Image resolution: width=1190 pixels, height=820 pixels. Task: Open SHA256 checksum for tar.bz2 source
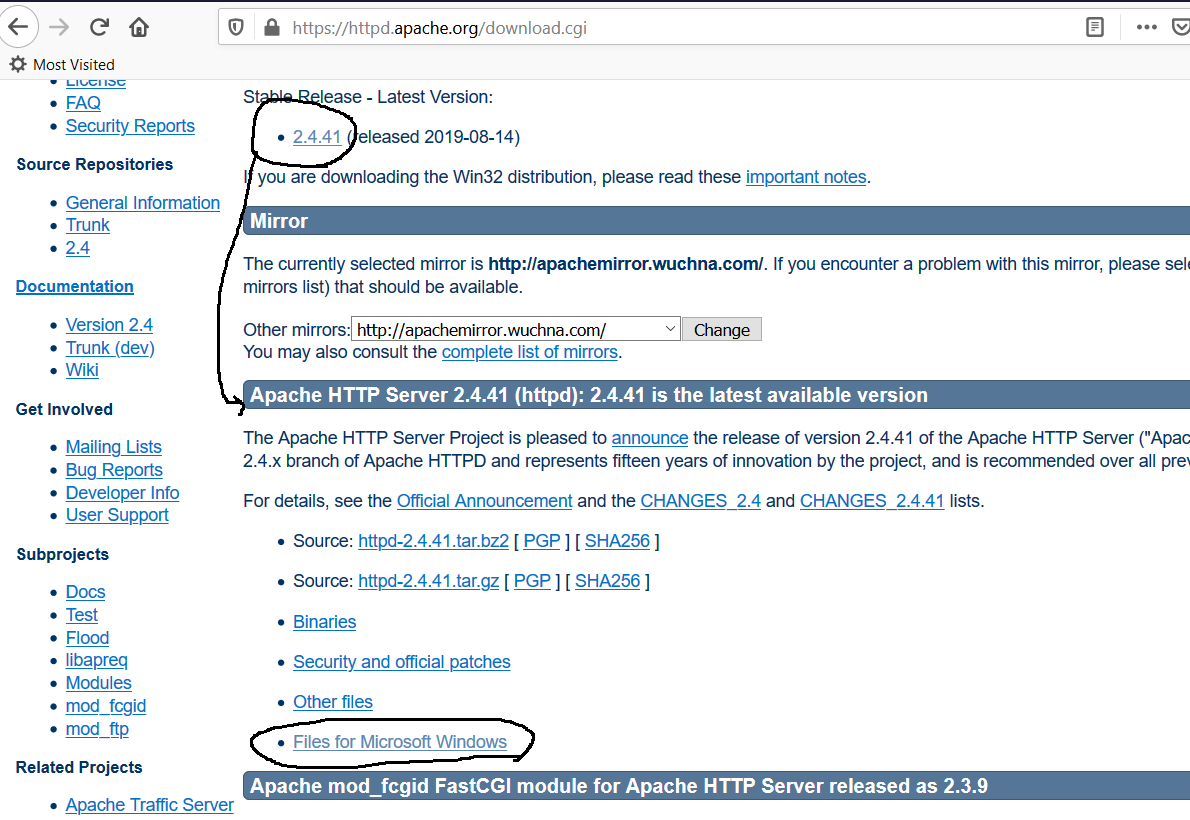pos(617,541)
